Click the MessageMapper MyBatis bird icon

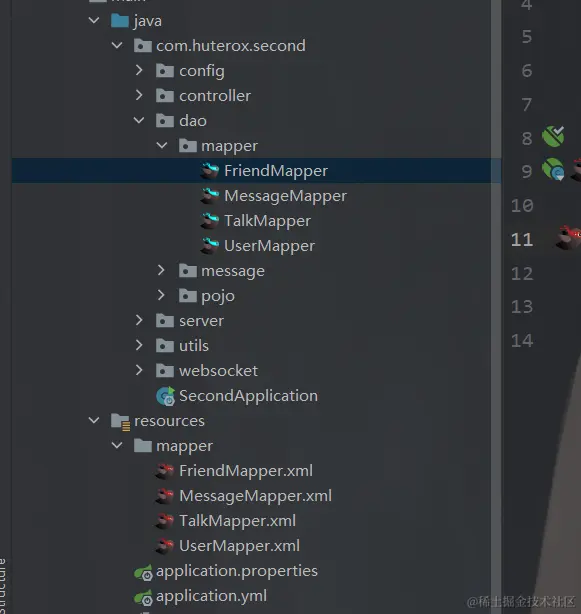(x=209, y=196)
